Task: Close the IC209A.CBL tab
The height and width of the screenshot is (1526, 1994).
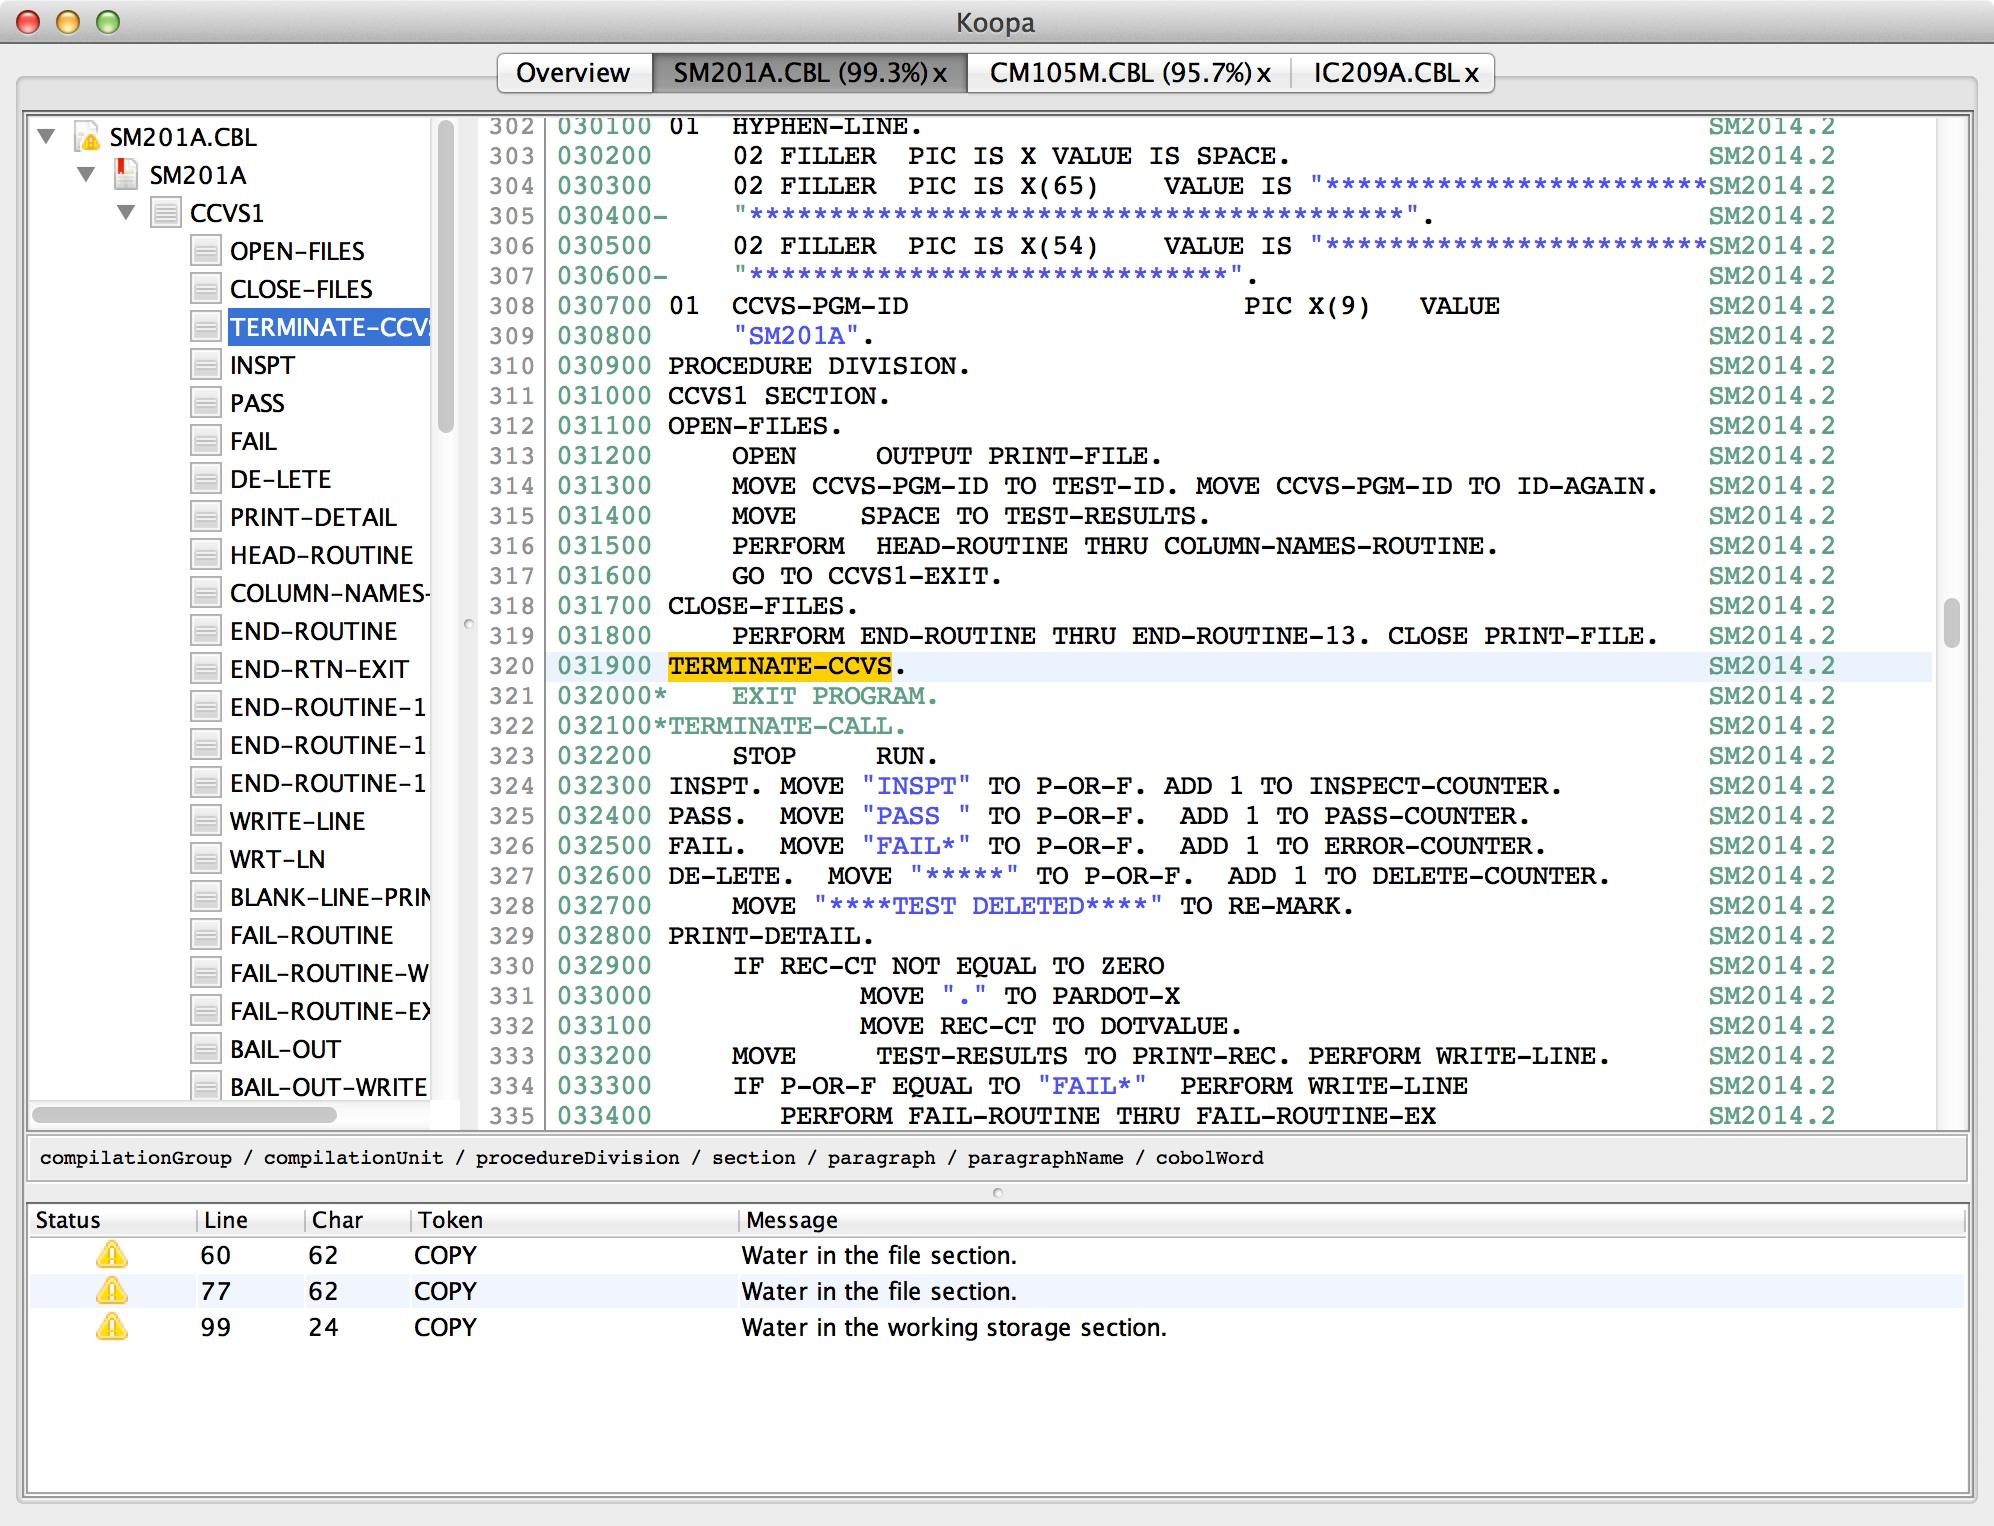Action: click(x=1471, y=74)
